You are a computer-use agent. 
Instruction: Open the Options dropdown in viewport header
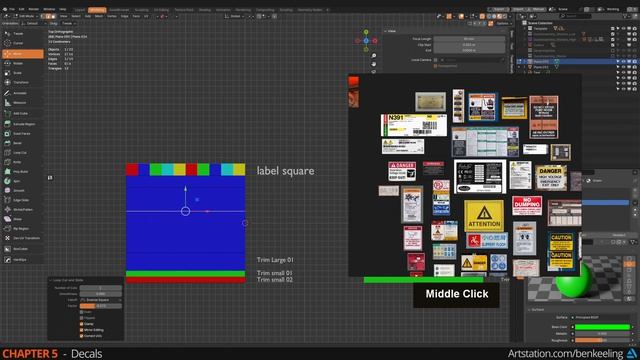[x=503, y=23]
